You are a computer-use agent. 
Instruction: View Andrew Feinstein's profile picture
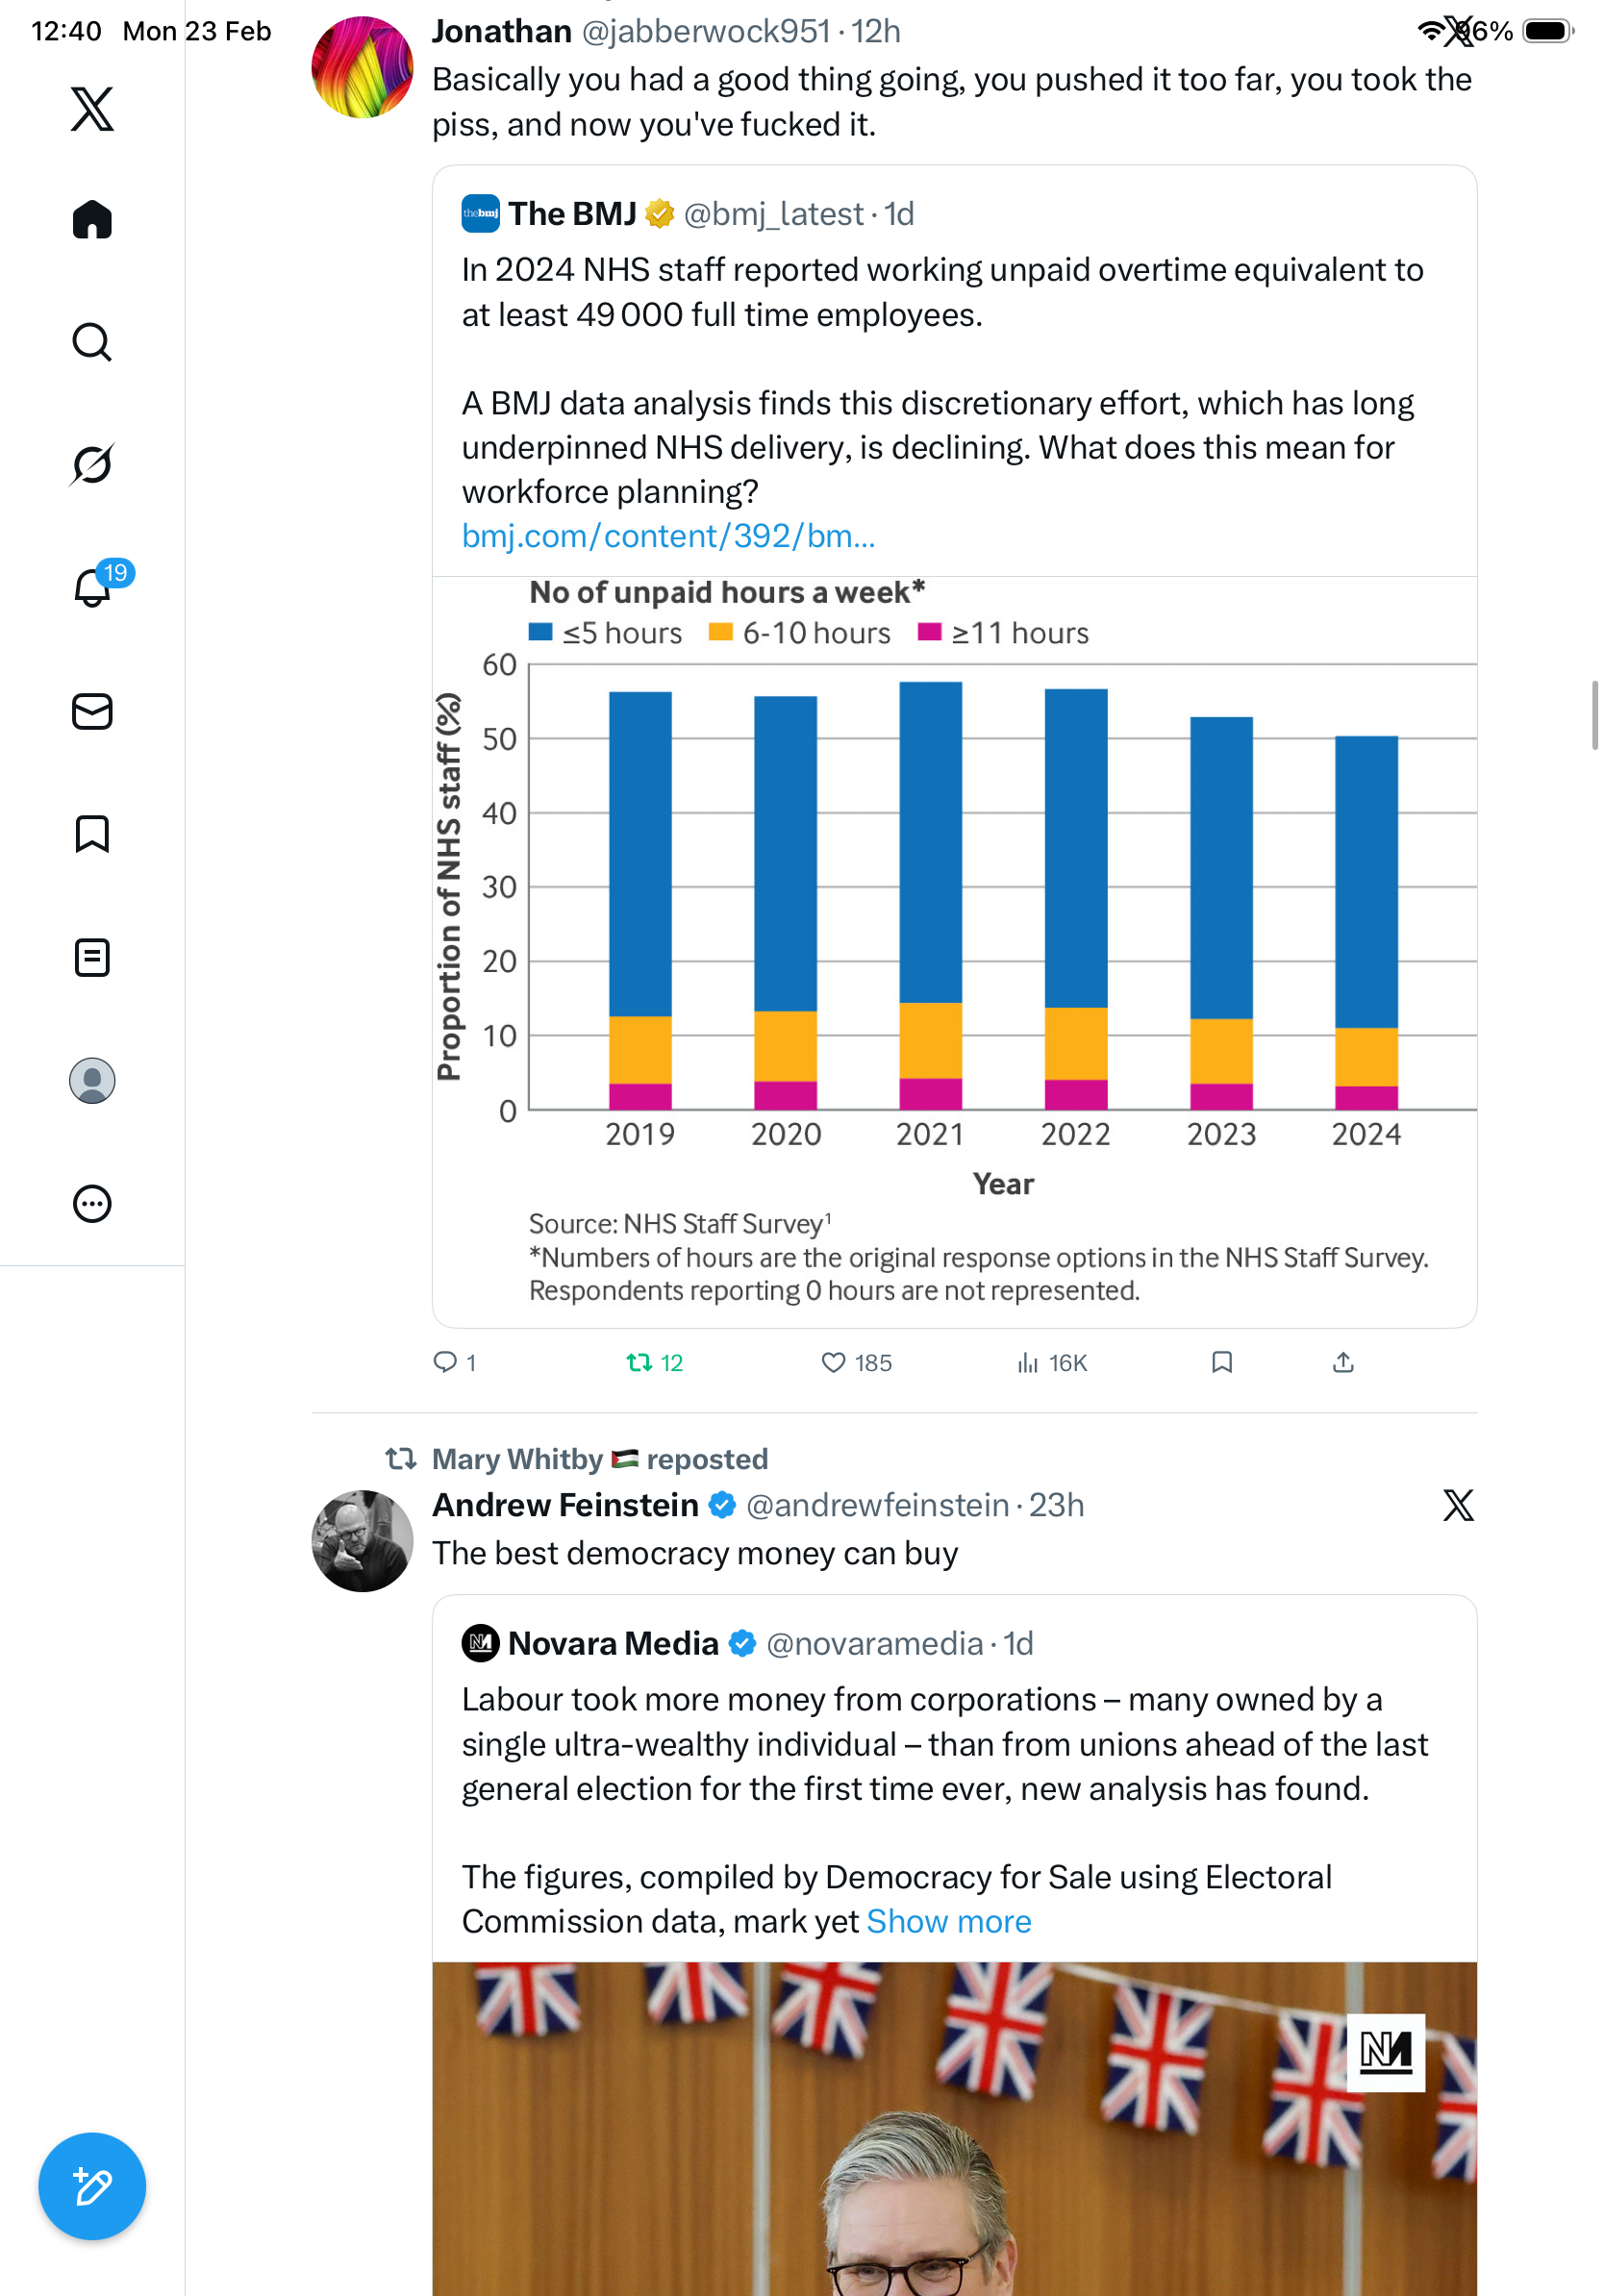pos(362,1540)
